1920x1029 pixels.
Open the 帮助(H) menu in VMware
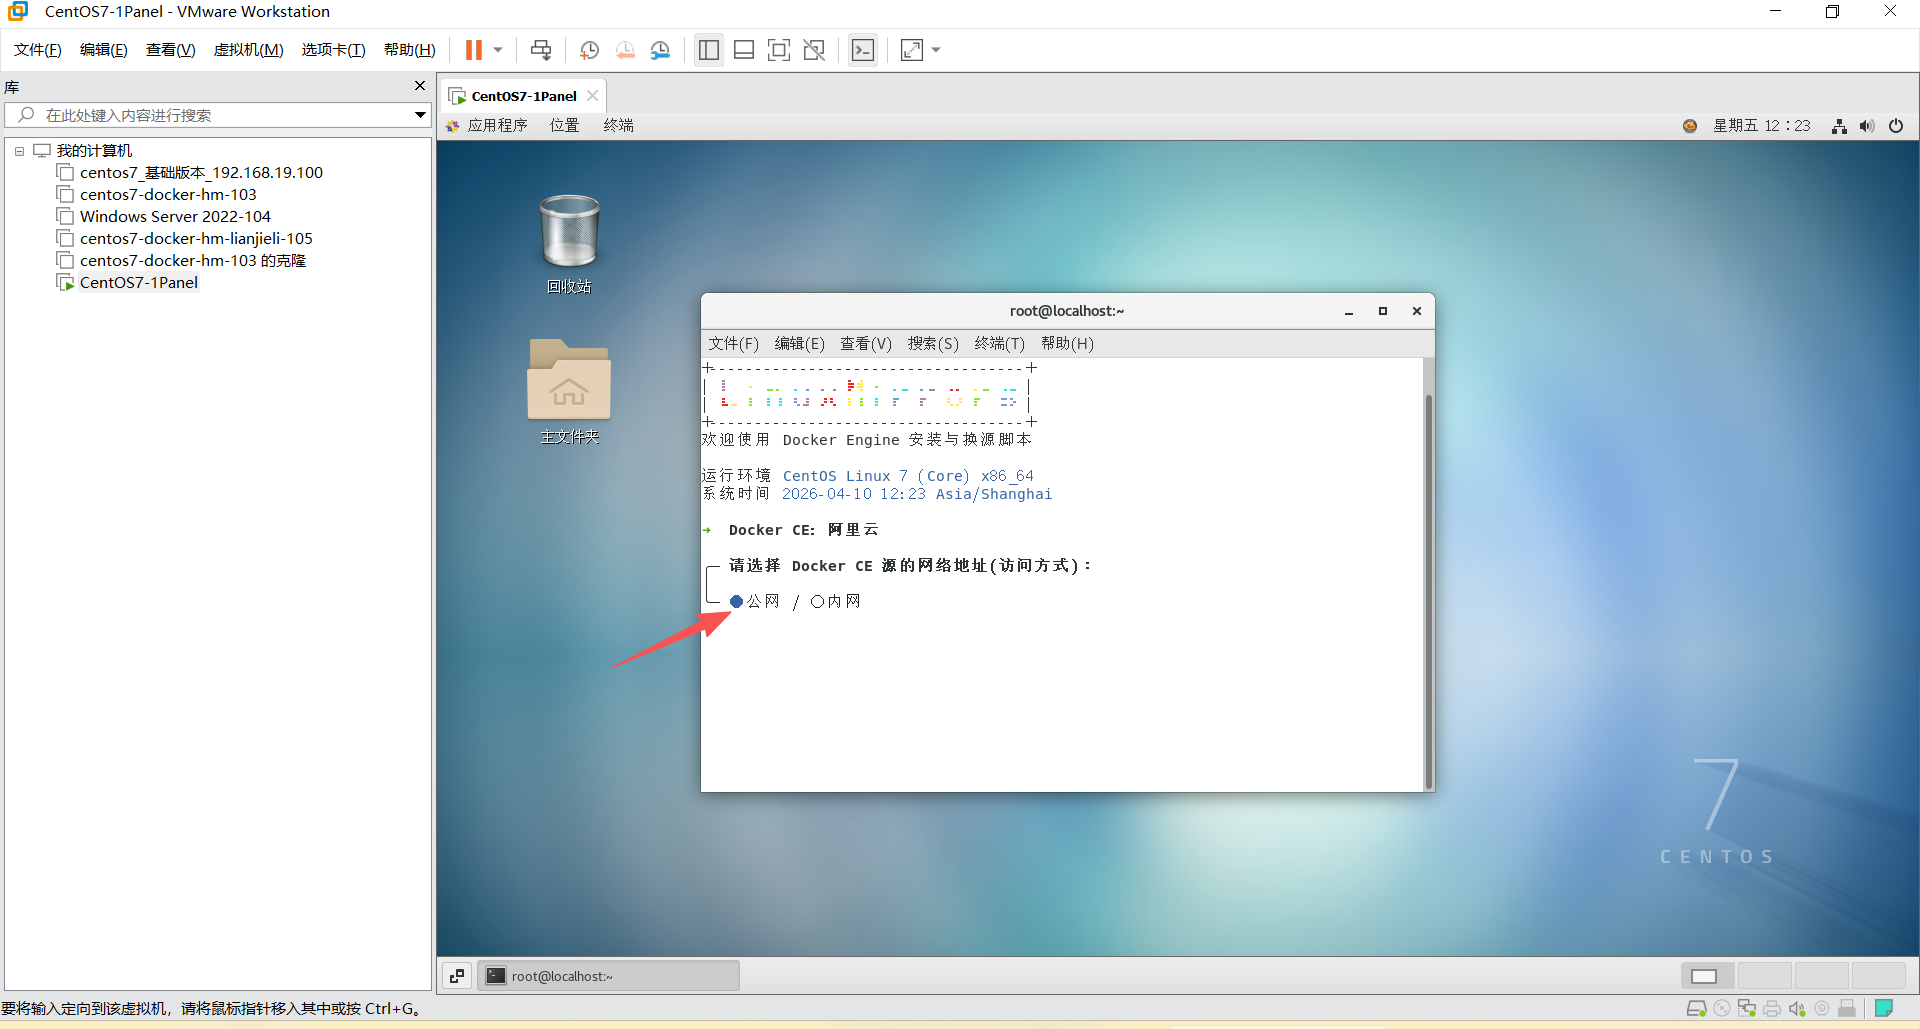410,50
